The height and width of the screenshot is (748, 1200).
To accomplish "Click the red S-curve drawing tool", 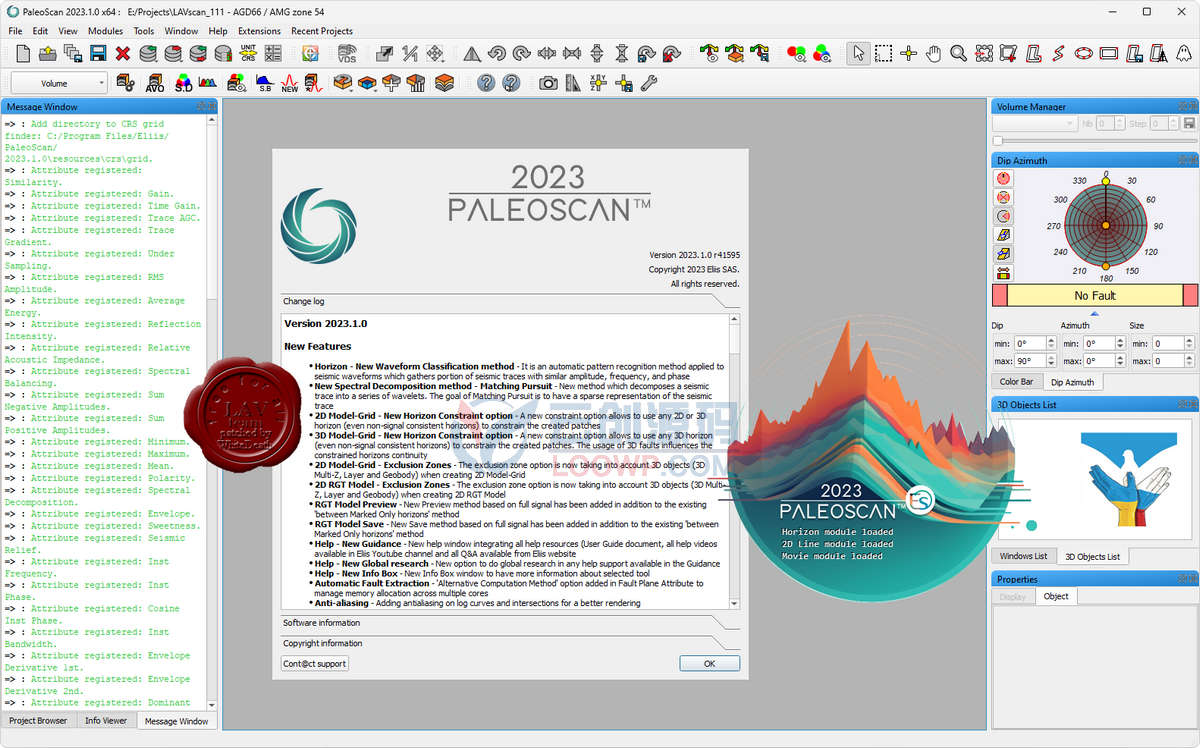I will coord(1059,53).
